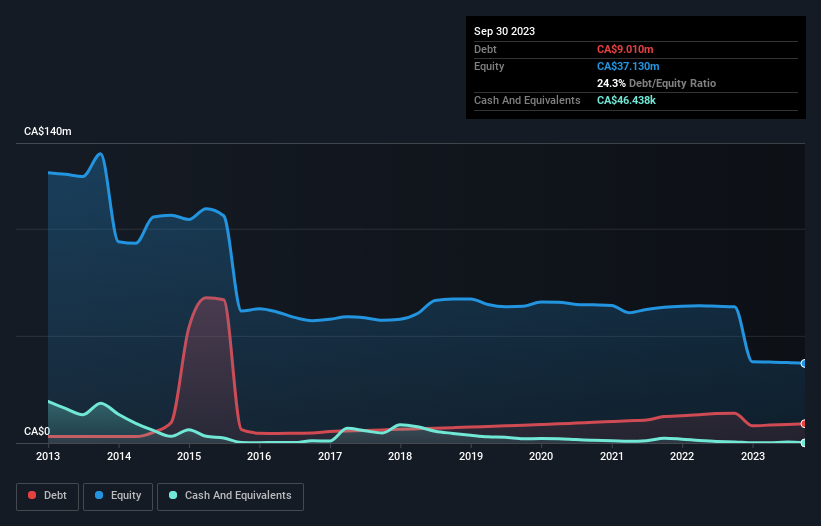Click the CA$140m y-axis label
821x526 pixels.
pyautogui.click(x=48, y=131)
